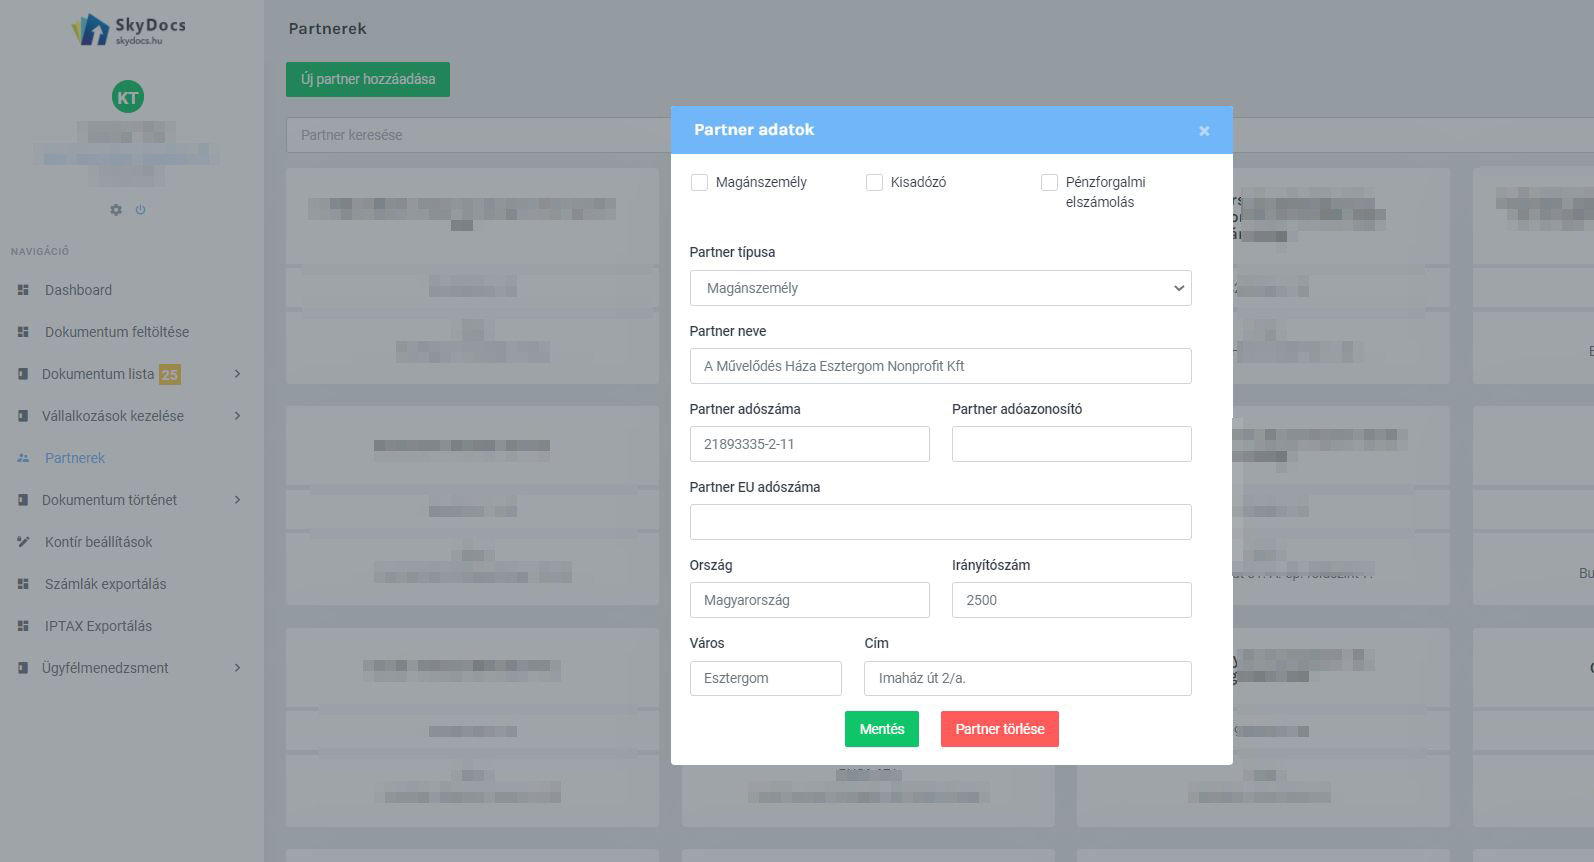The height and width of the screenshot is (862, 1594).
Task: Click the SkyDocs logo
Action: (128, 29)
